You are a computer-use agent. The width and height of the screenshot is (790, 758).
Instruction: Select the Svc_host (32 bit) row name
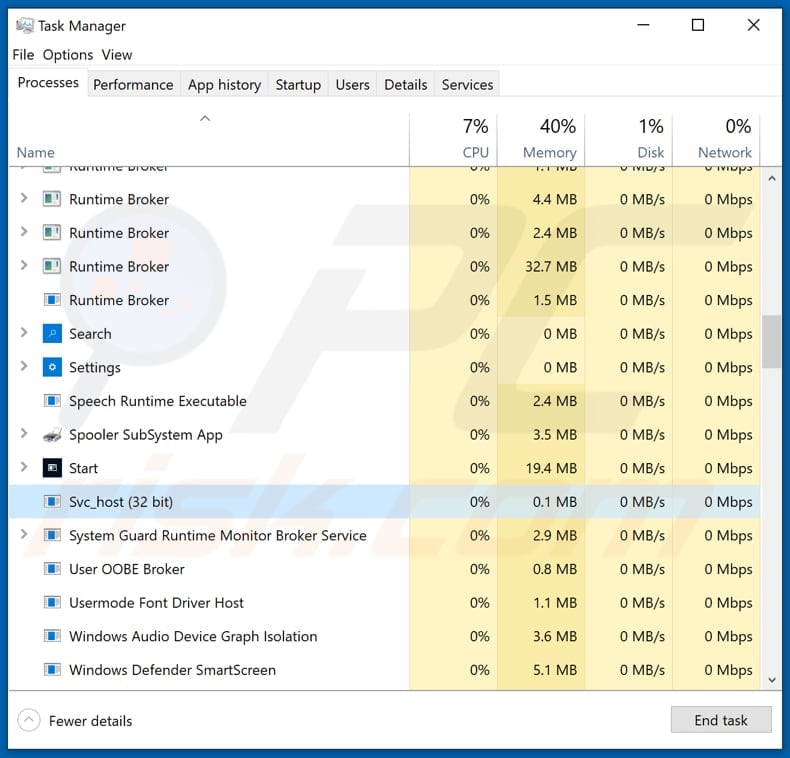[x=121, y=502]
